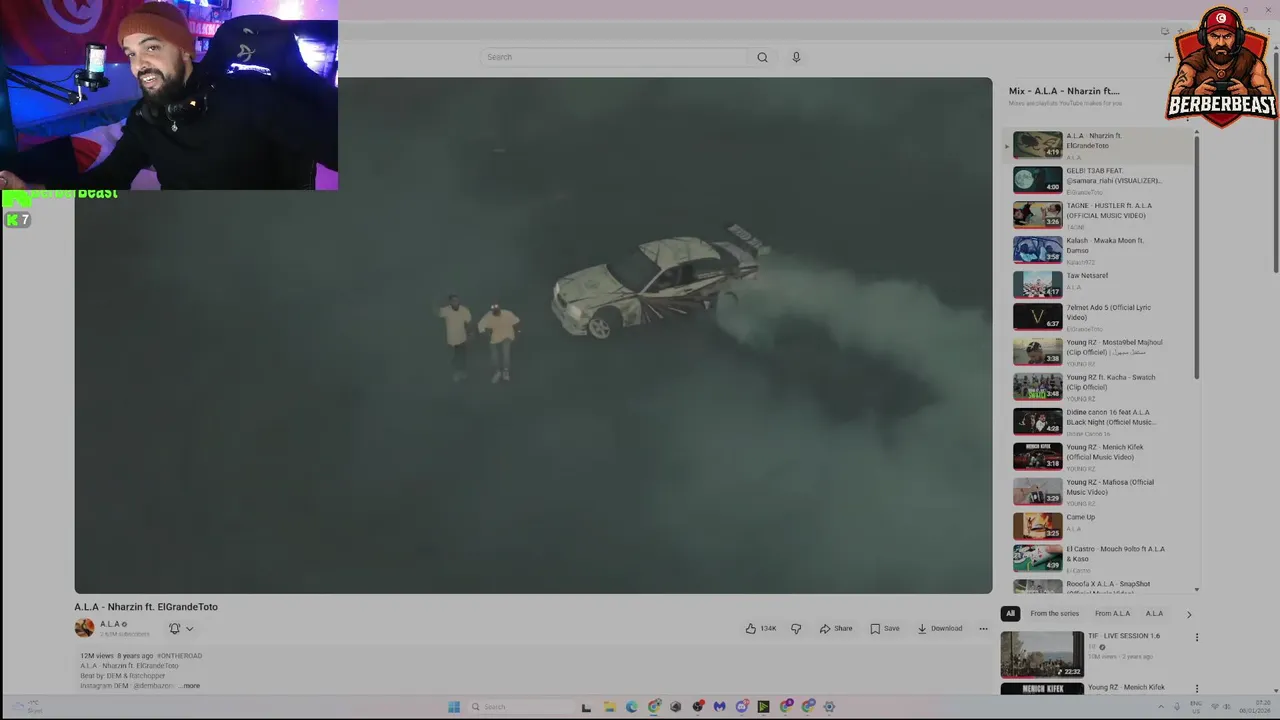This screenshot has height=720, width=1280.
Task: Open the Windows Start menu
Action: point(453,706)
